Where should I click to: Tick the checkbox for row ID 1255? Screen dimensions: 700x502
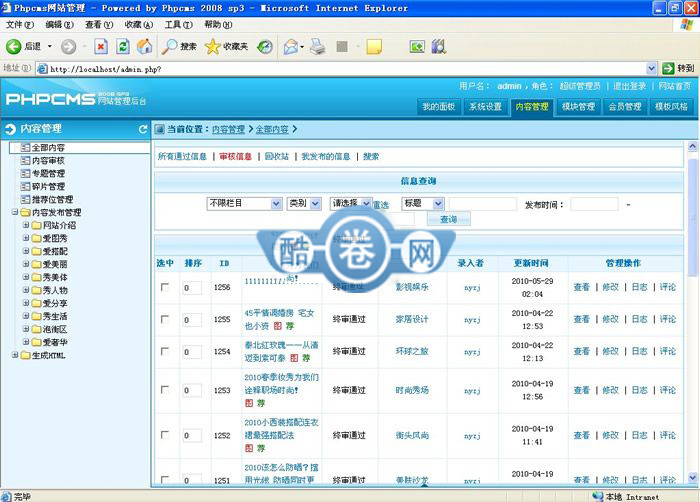[165, 319]
